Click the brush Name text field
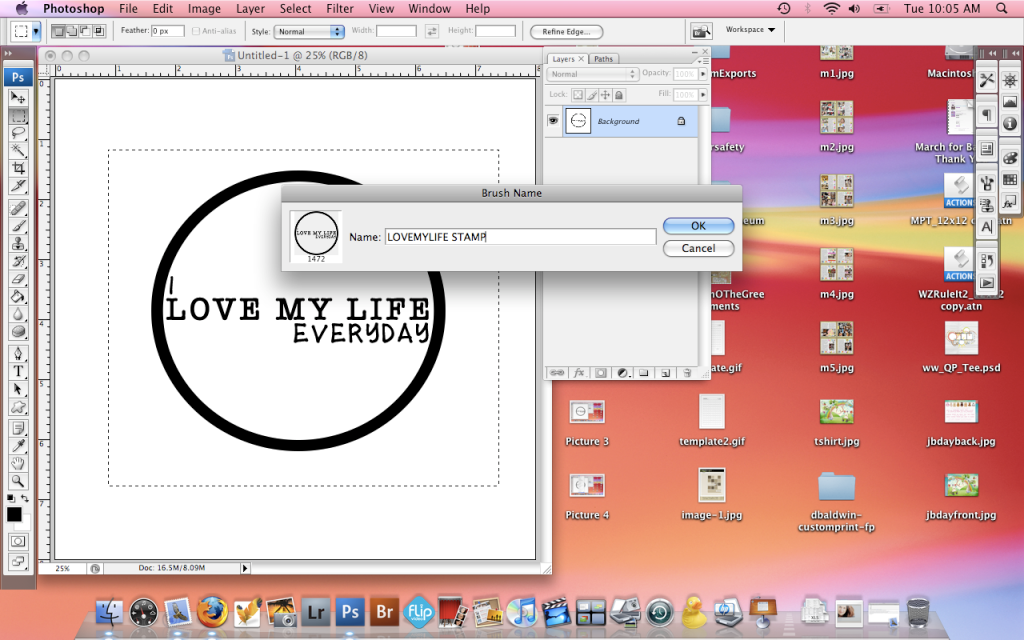1024x640 pixels. (520, 237)
